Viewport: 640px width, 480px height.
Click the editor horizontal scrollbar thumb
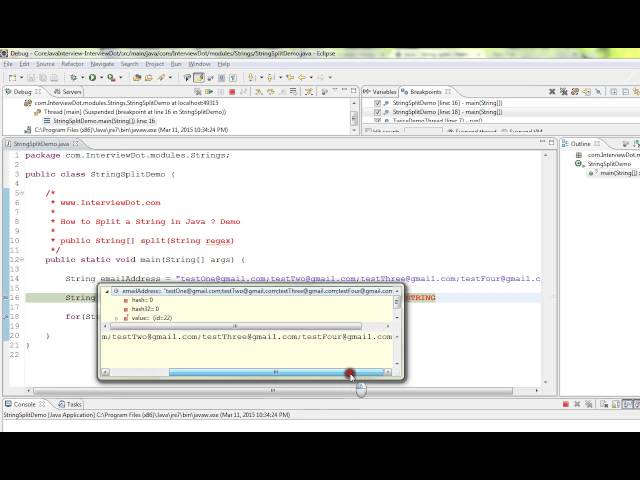[x=273, y=391]
